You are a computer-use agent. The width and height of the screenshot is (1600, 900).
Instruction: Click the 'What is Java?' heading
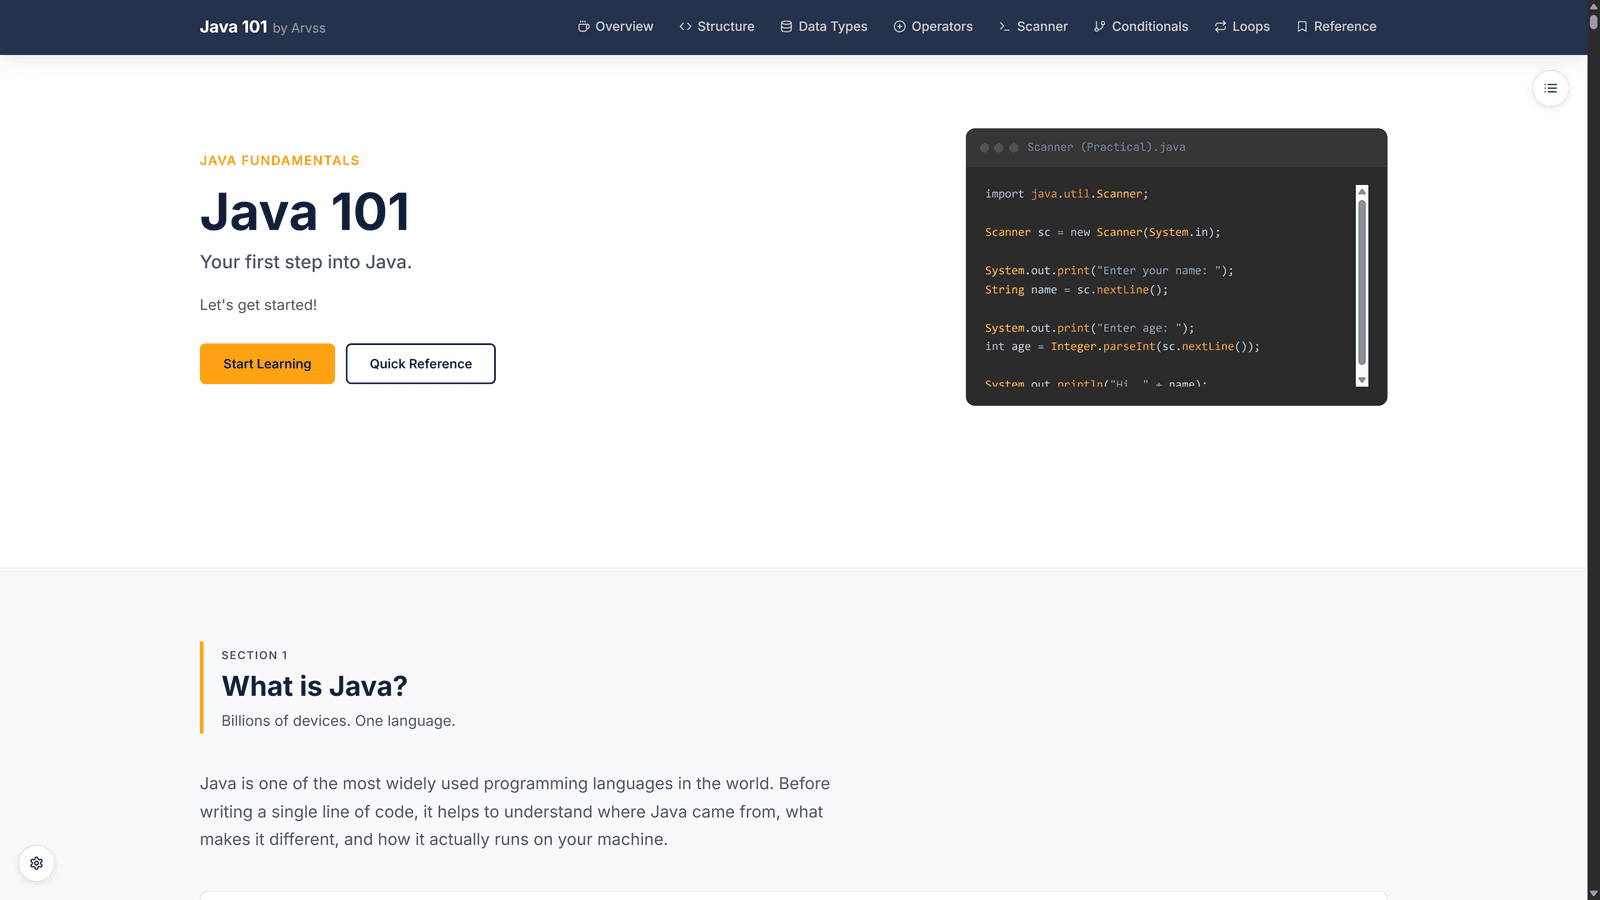(314, 686)
